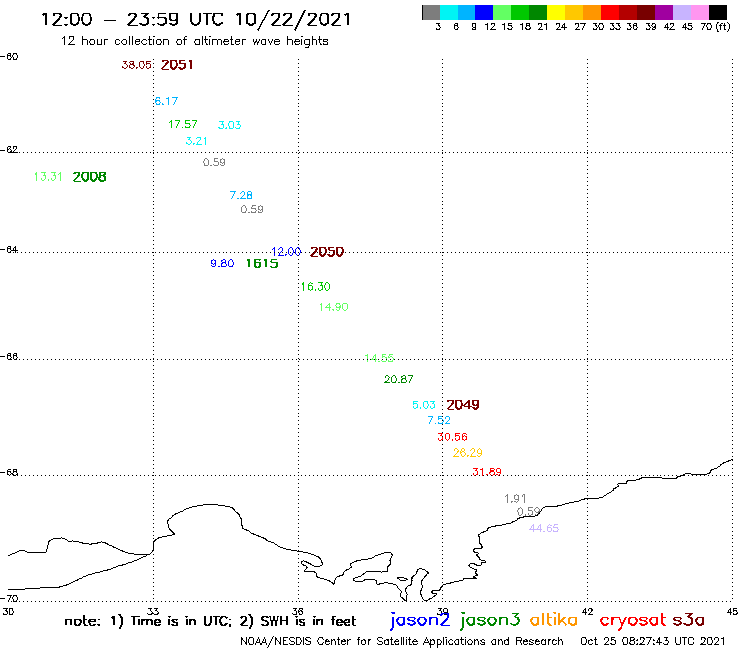The height and width of the screenshot is (650, 740).
Task: Click the latitude axis label -62
Action: (x=9, y=149)
